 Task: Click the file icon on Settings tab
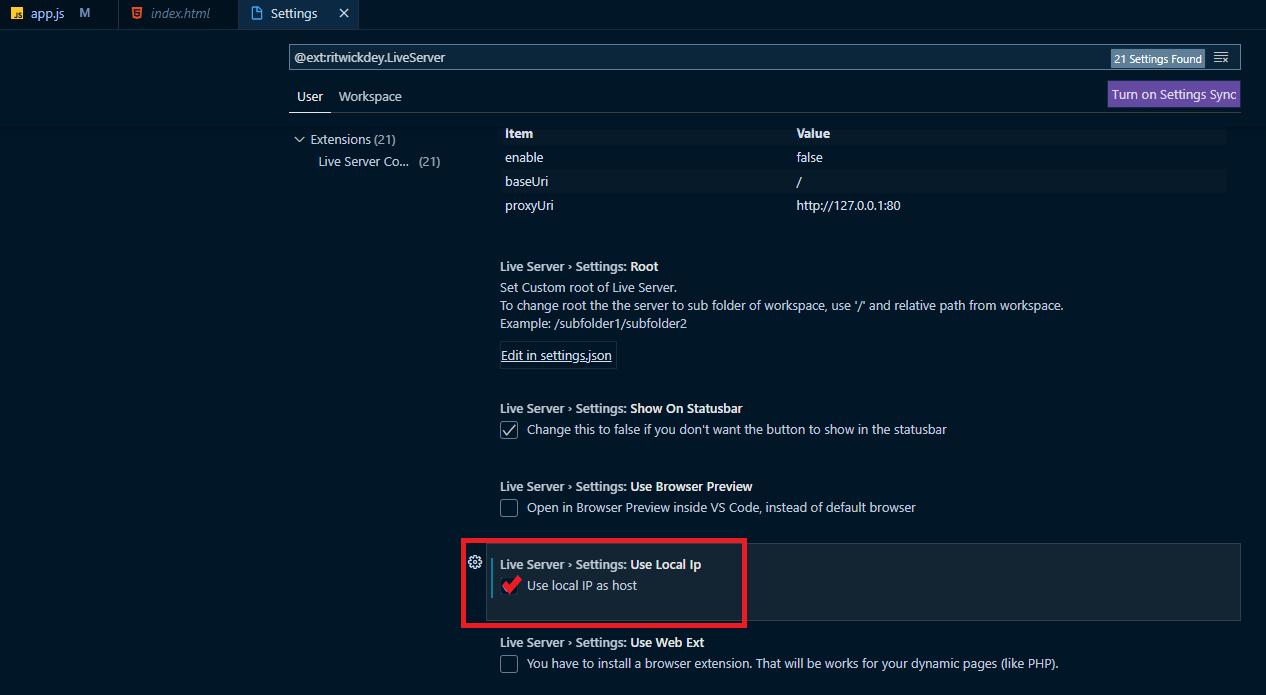[x=257, y=14]
